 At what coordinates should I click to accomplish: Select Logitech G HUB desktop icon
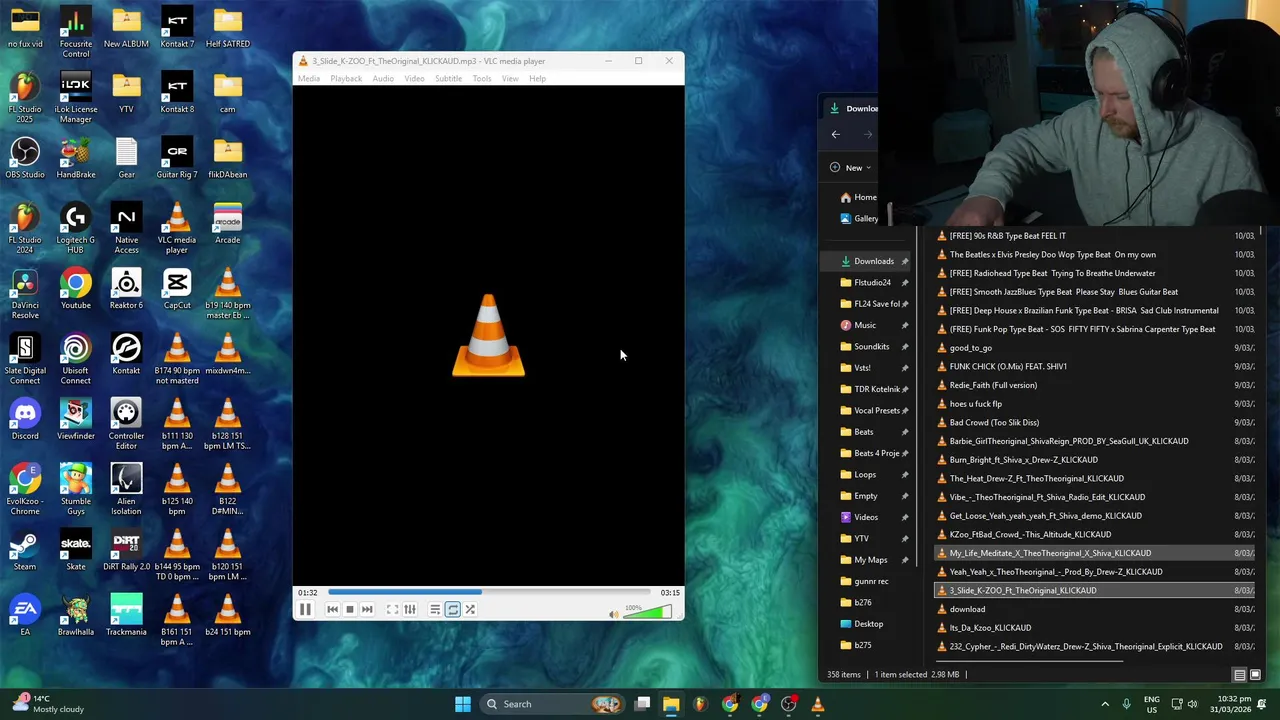76,228
